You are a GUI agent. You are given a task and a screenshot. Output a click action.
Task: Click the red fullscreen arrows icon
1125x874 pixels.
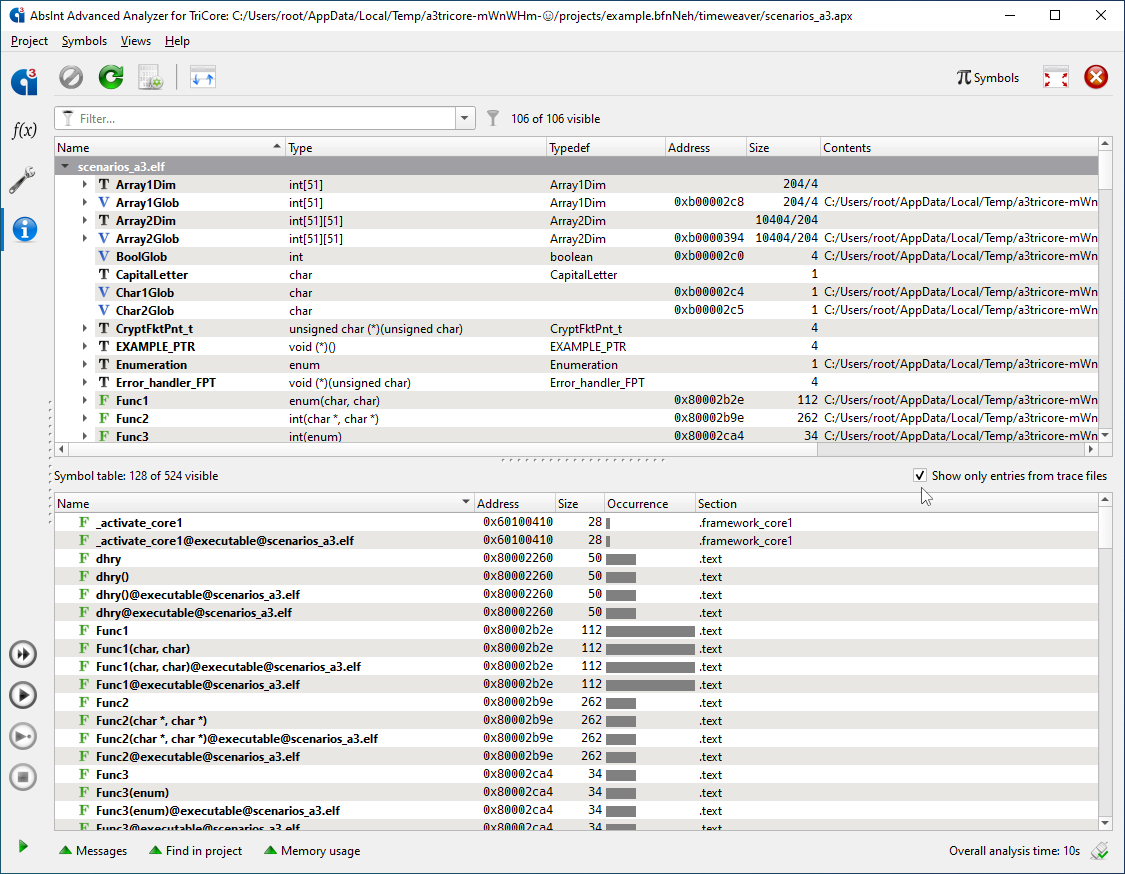1055,77
